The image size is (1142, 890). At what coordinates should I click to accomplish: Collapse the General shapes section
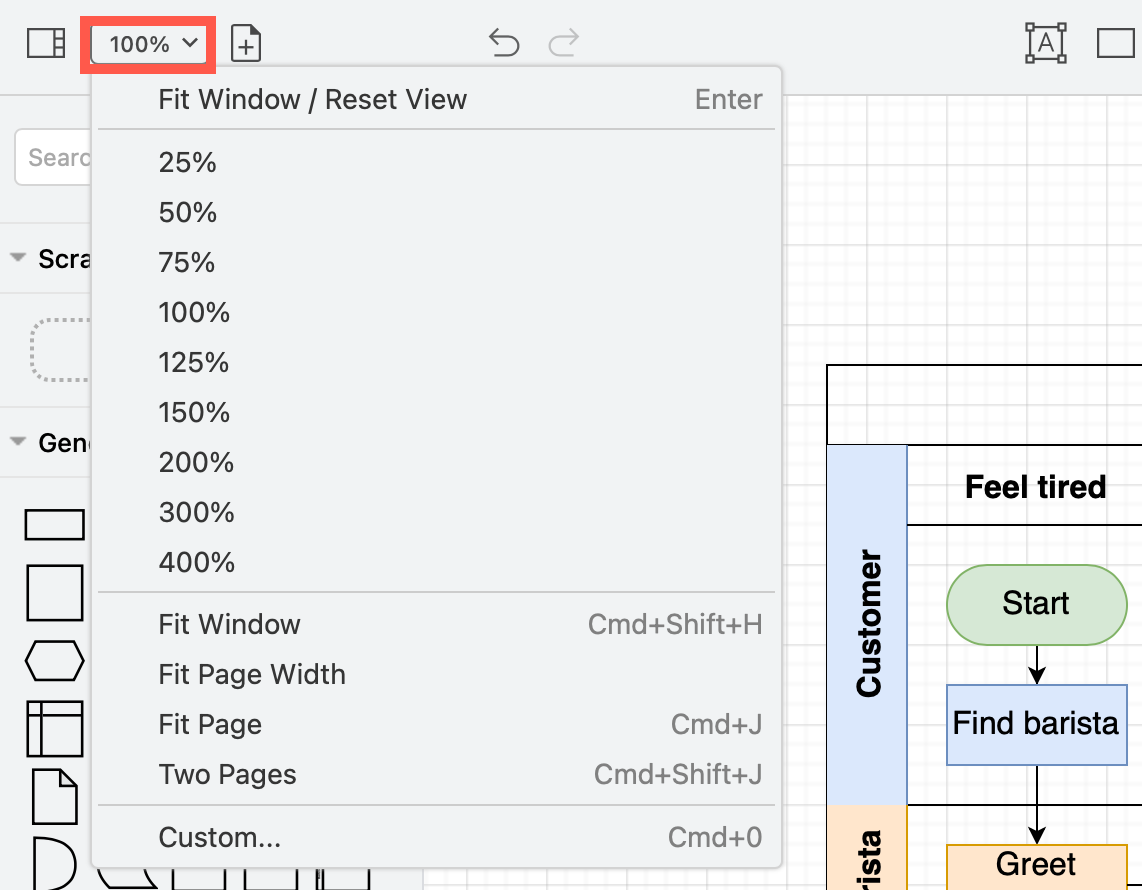point(18,442)
